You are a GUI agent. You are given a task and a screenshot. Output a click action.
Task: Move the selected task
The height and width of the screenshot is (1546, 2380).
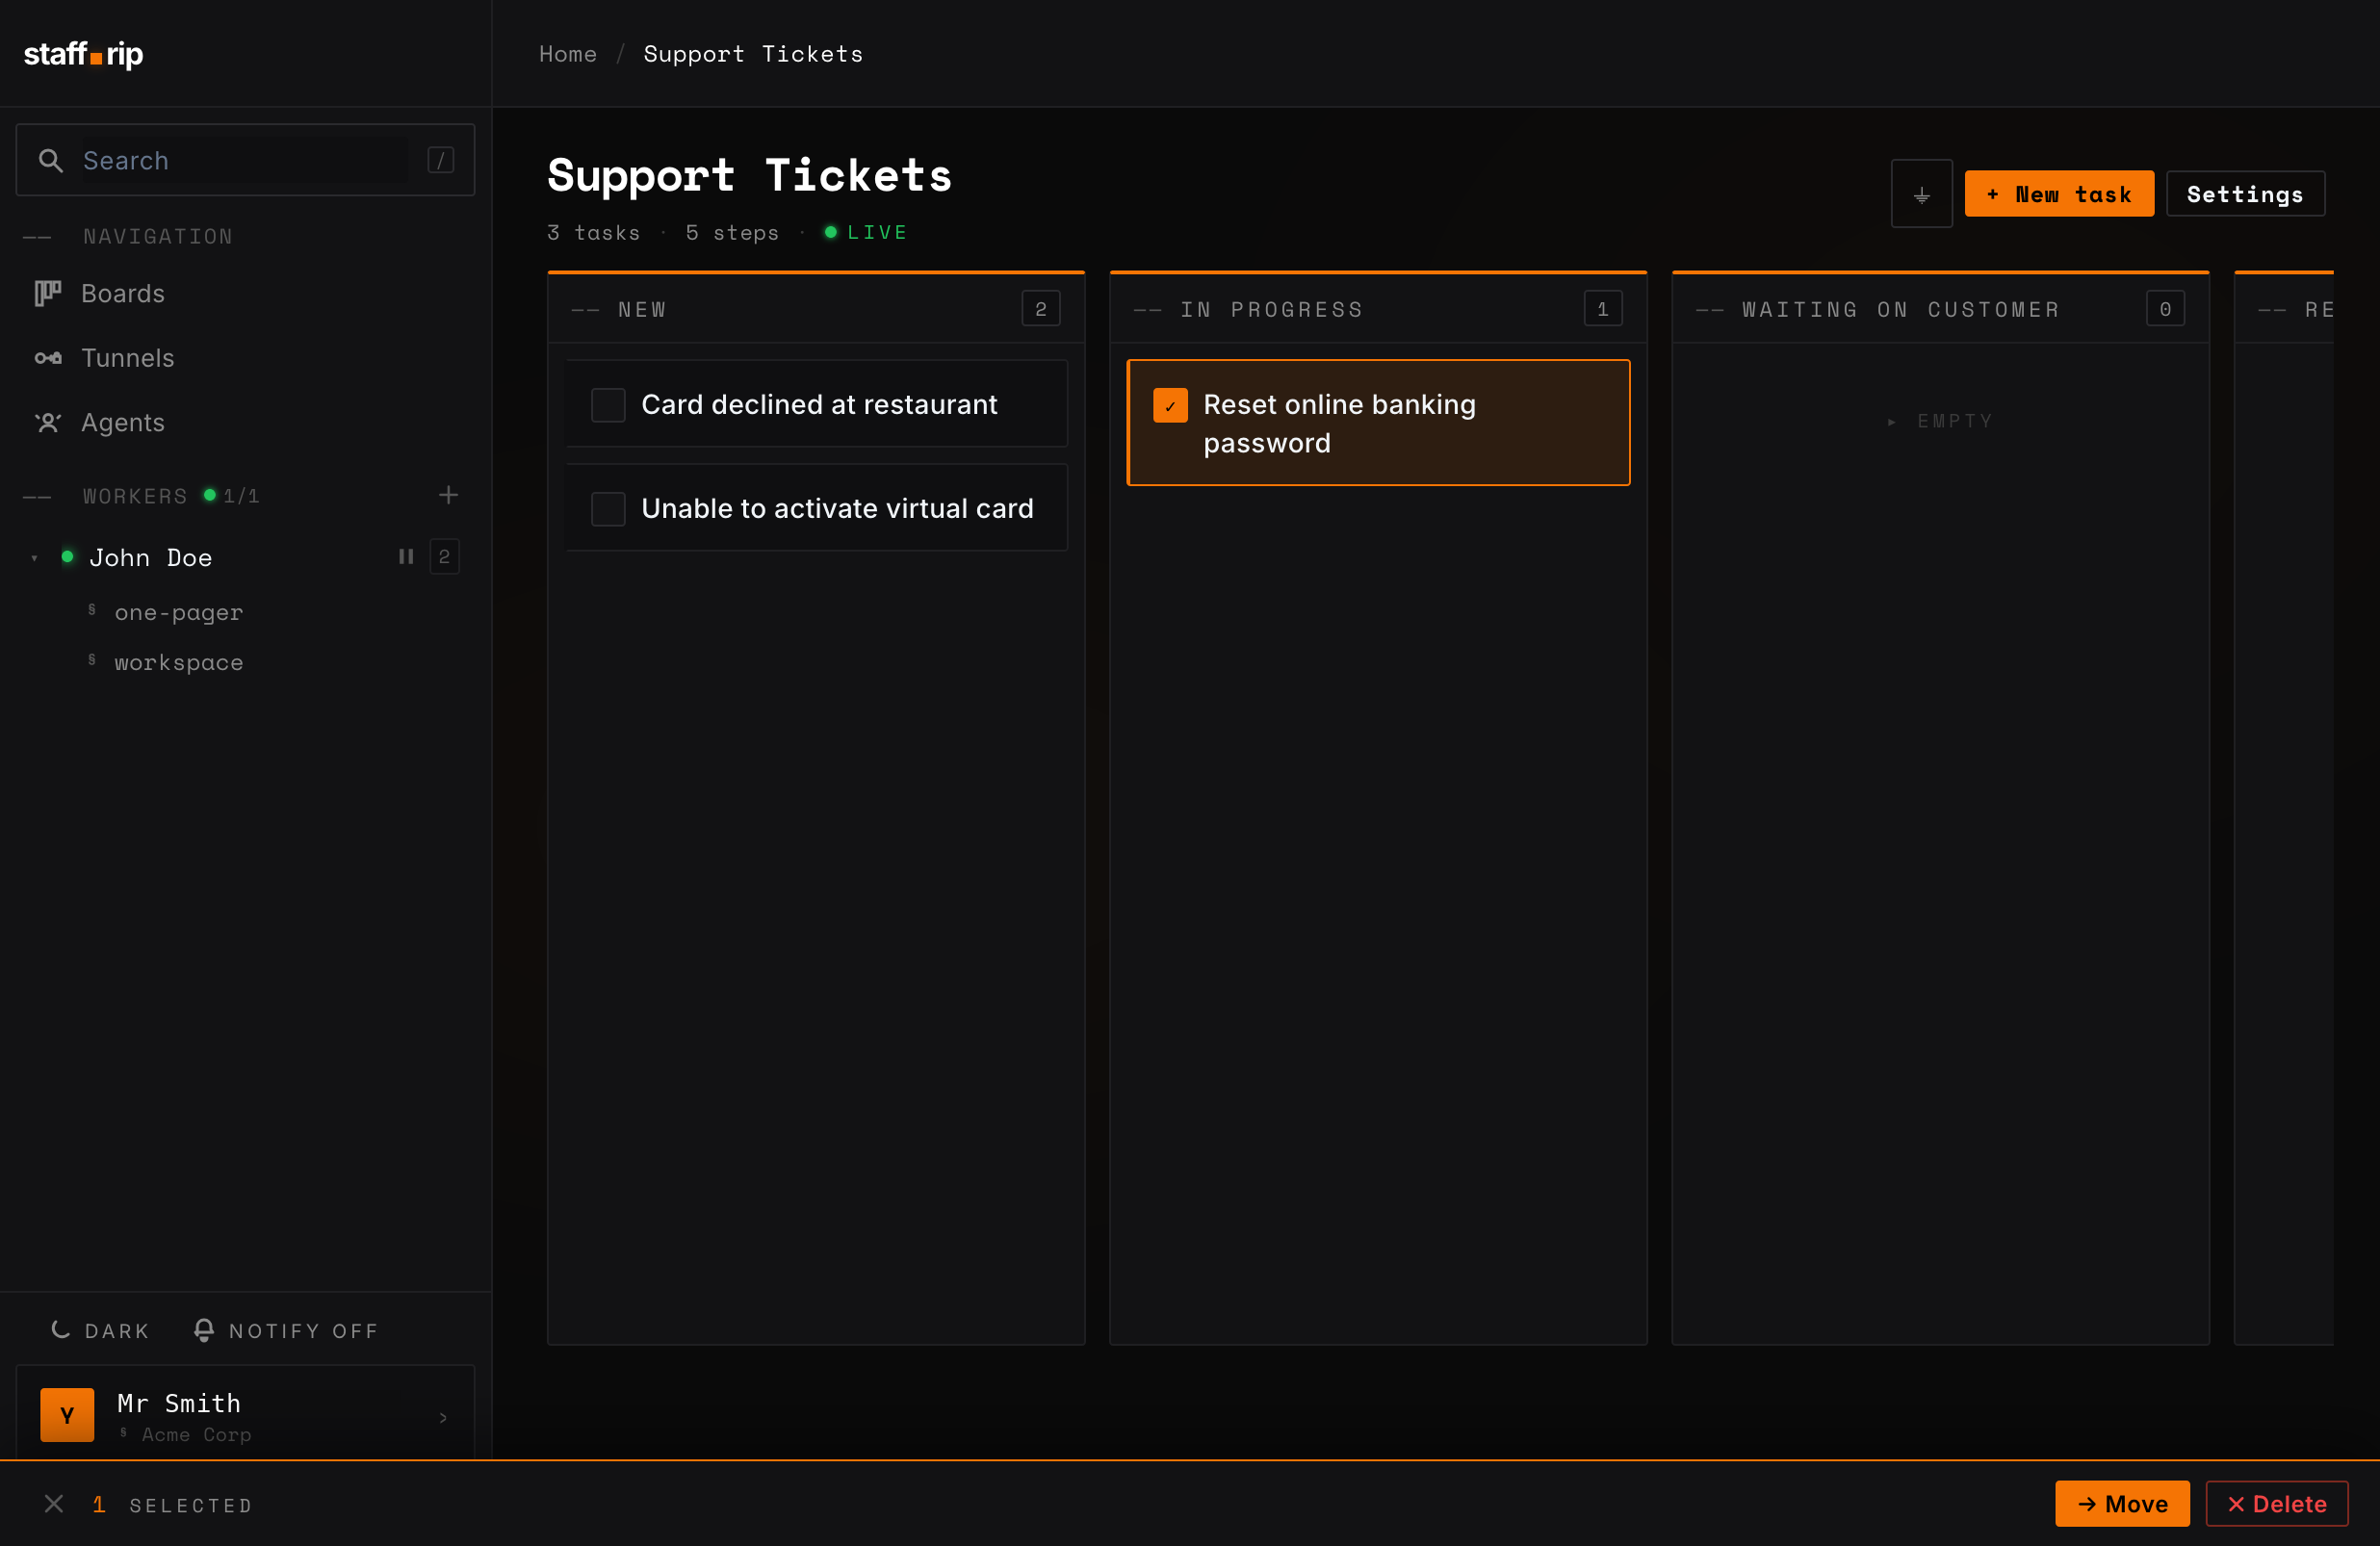pos(2122,1504)
